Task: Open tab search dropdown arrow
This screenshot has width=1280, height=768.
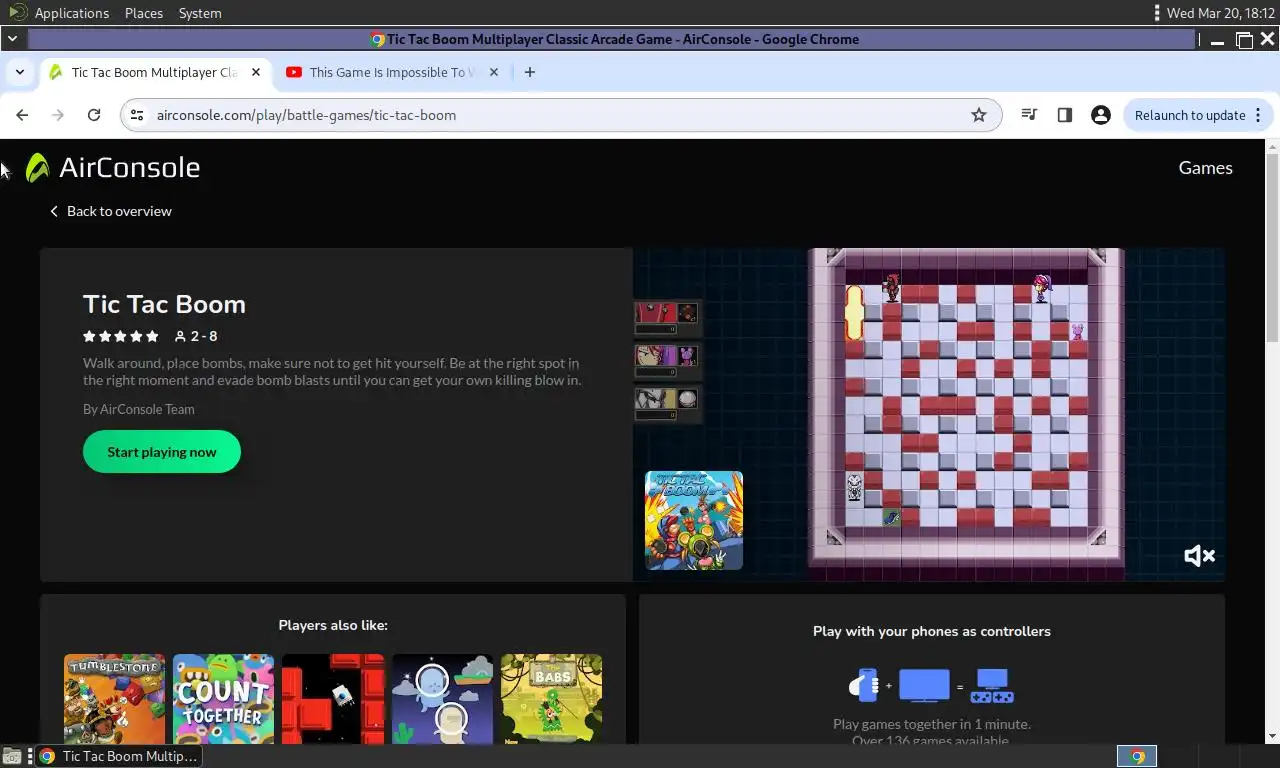Action: (x=20, y=72)
